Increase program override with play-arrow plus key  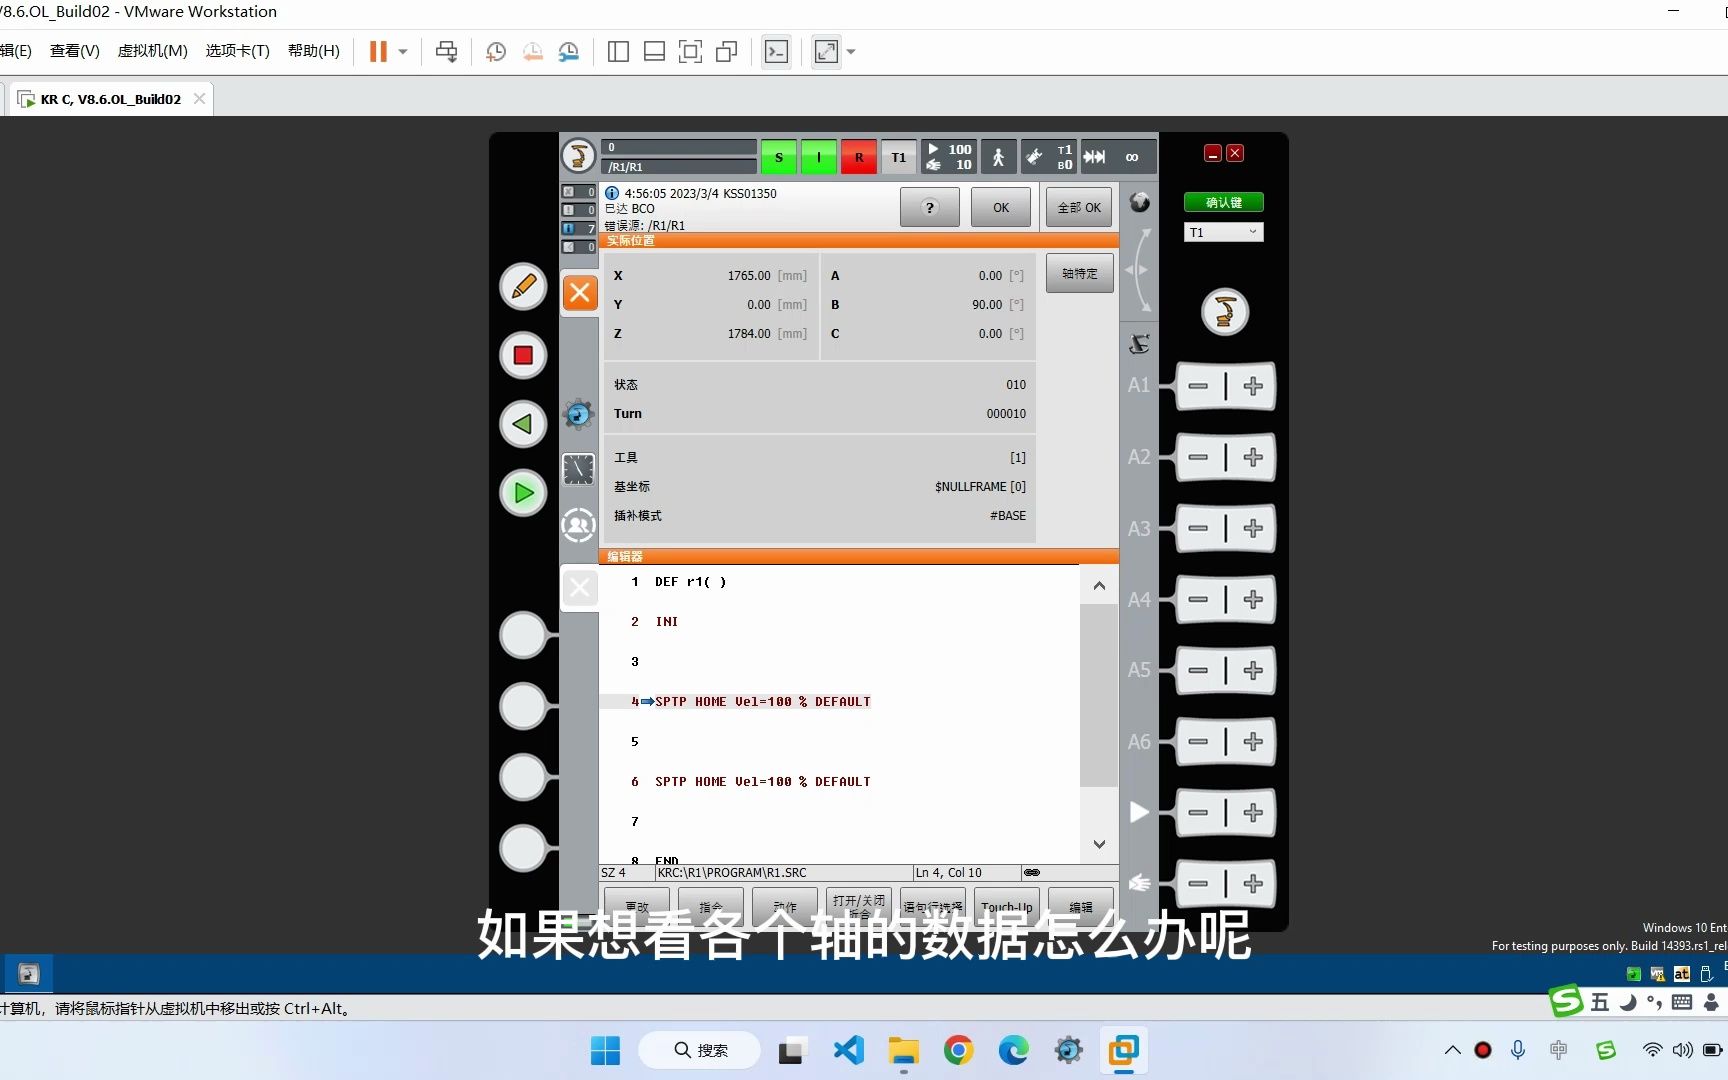(x=1253, y=812)
